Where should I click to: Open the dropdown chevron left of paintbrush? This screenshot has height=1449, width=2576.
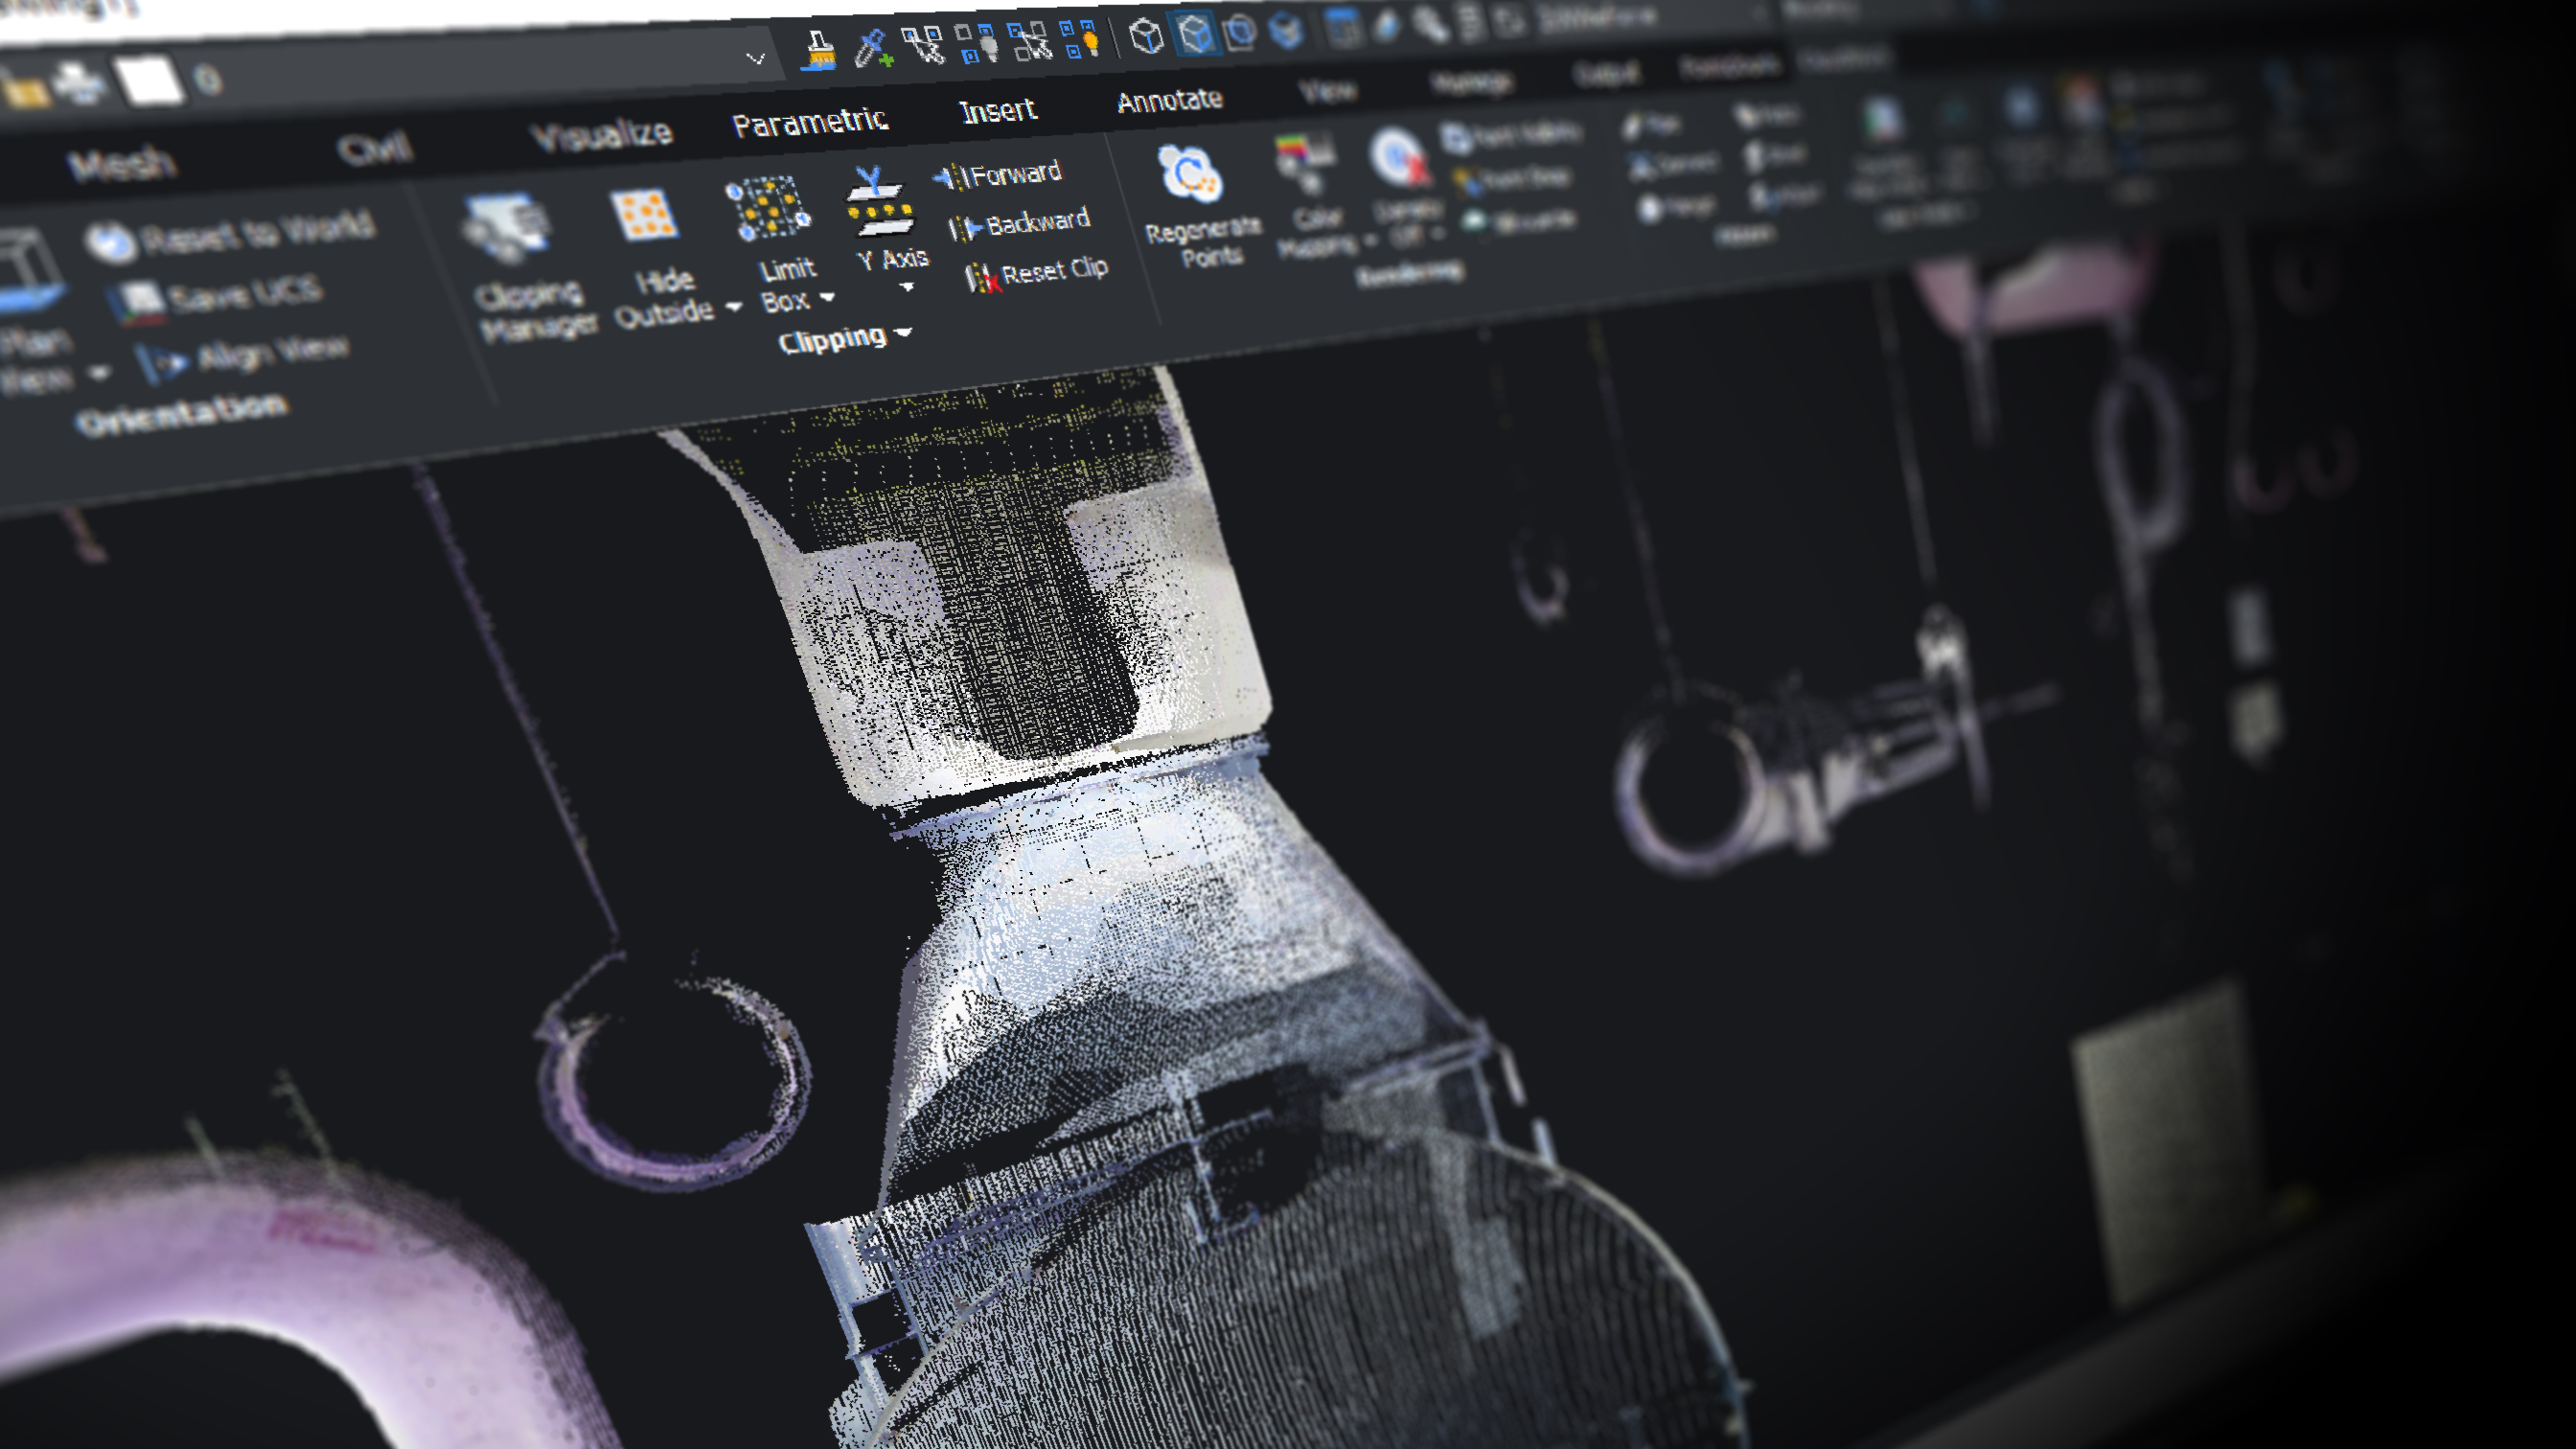click(x=756, y=59)
